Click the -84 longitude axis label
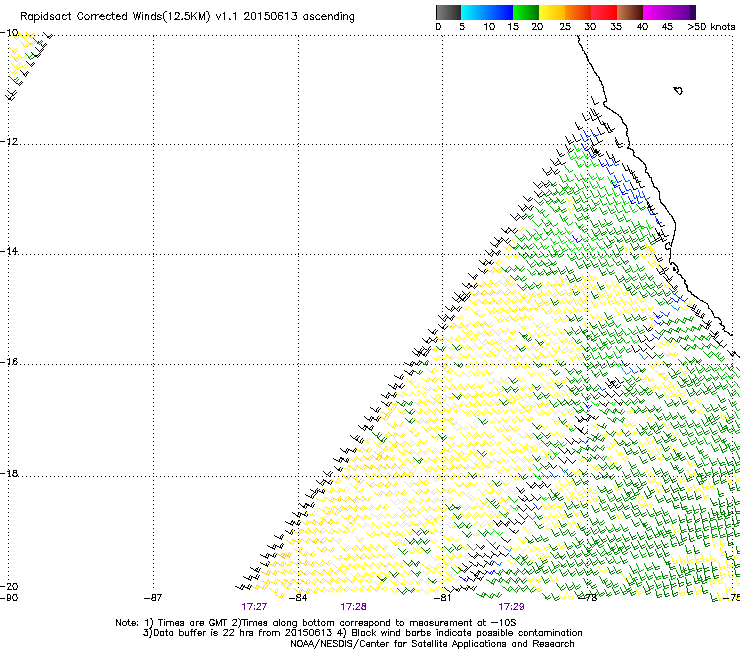The height and width of the screenshot is (650, 740). (298, 598)
